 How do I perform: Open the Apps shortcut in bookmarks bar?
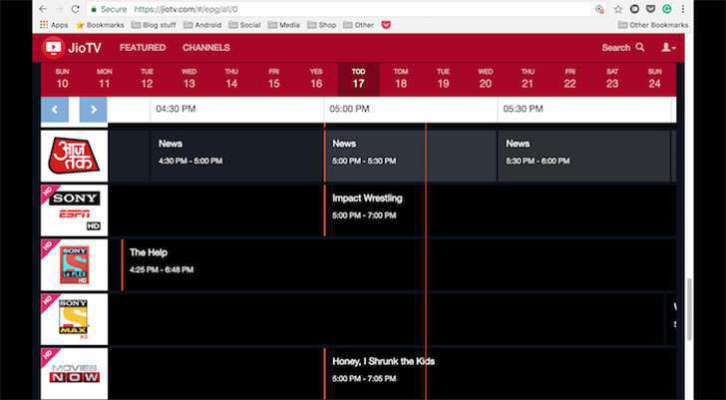[x=54, y=25]
